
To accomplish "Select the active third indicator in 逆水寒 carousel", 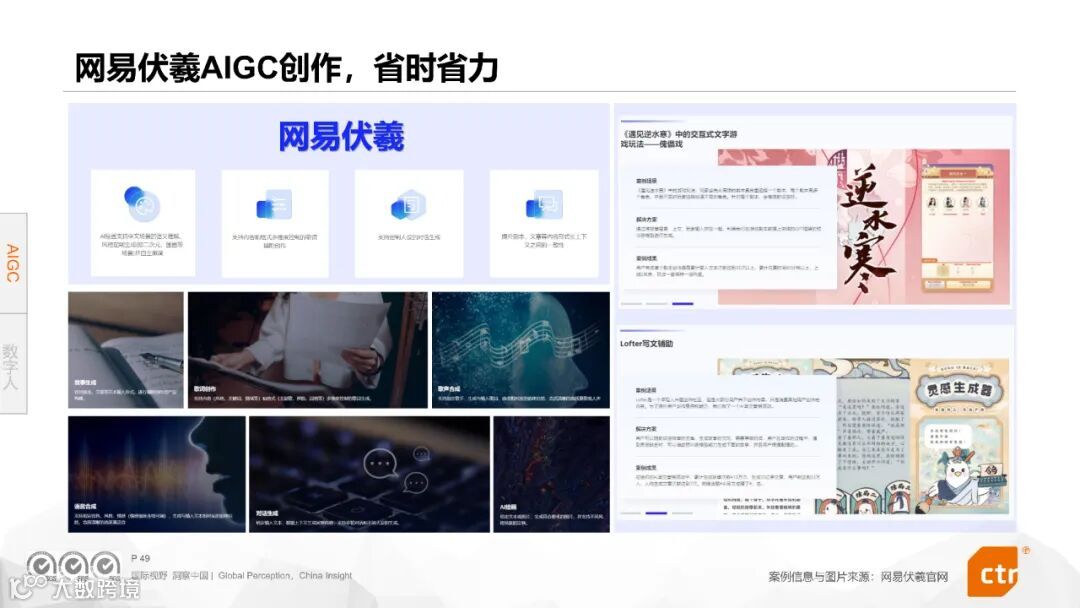I will (x=683, y=304).
